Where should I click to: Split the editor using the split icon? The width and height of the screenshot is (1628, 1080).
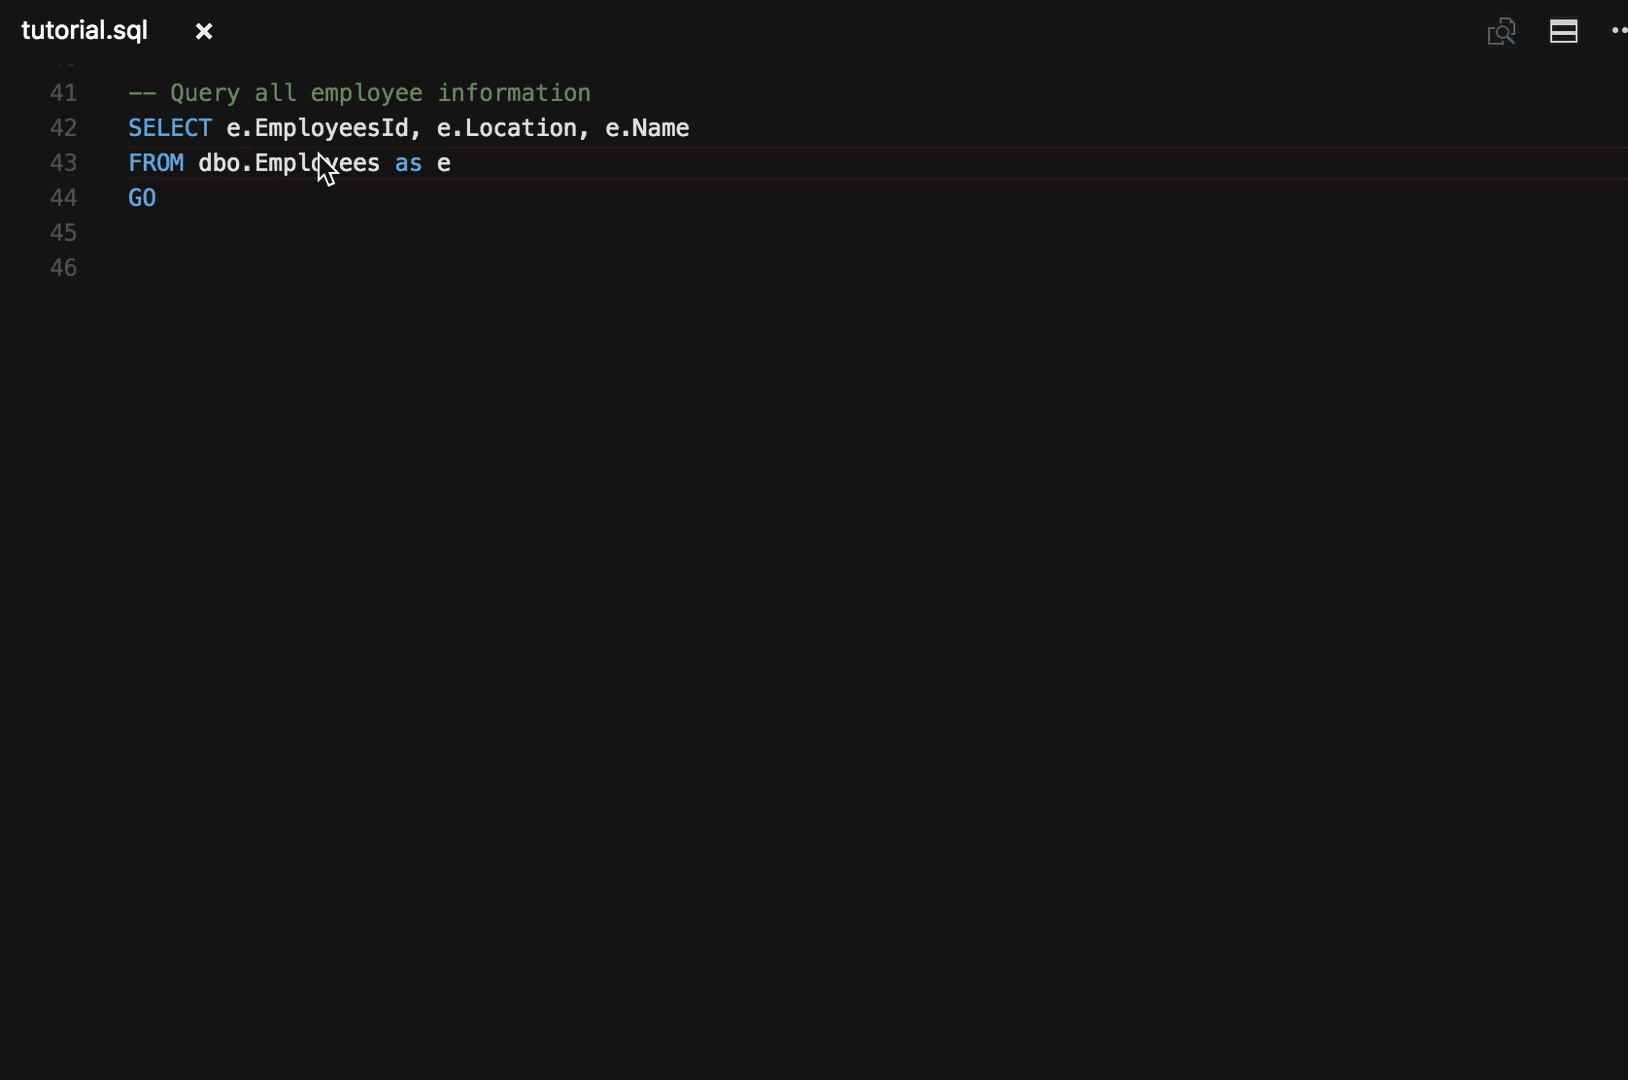(x=1564, y=31)
